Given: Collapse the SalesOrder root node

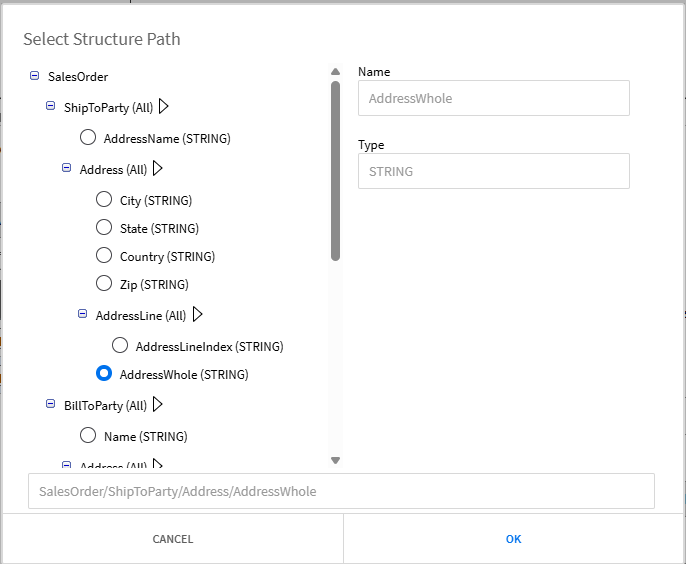Looking at the screenshot, I should click(x=34, y=76).
